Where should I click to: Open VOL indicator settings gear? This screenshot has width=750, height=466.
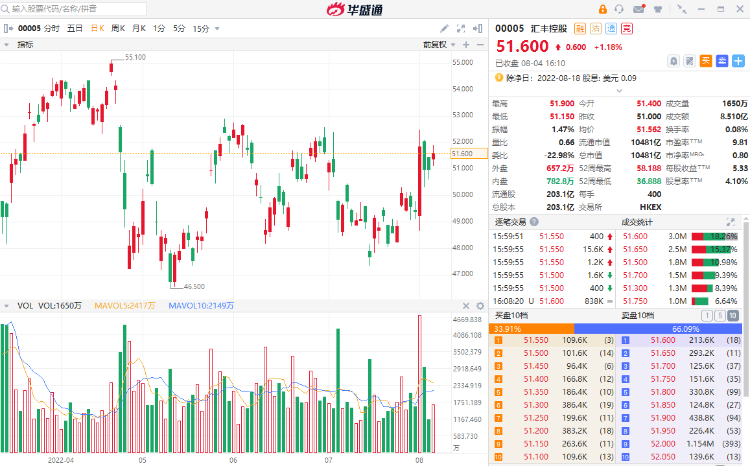coord(480,306)
